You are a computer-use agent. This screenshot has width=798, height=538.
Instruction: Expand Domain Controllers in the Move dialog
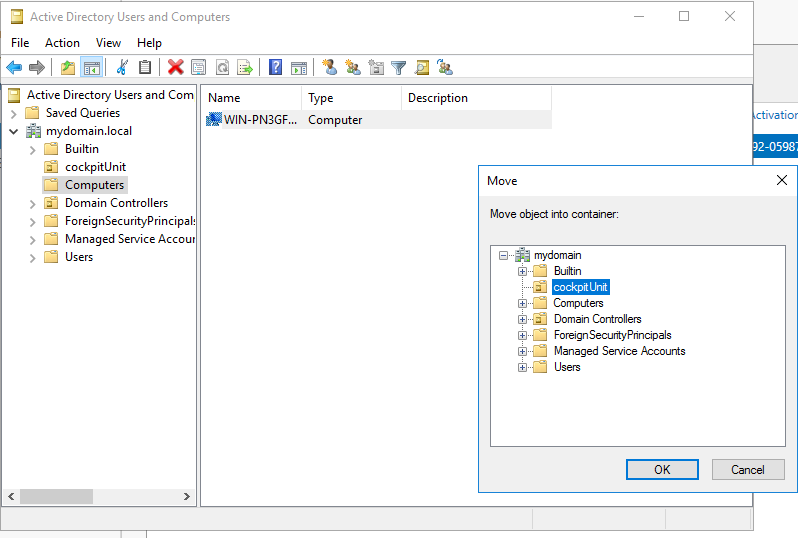click(522, 320)
